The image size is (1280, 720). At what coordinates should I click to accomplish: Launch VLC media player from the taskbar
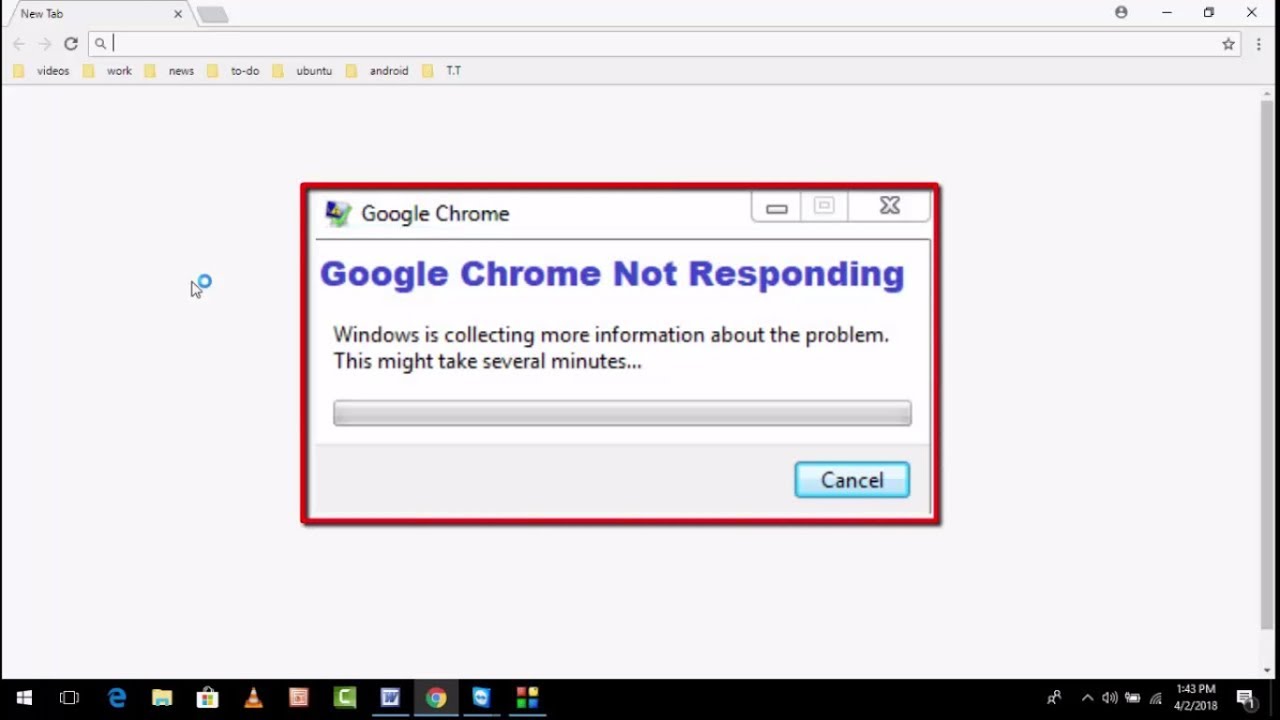[253, 698]
